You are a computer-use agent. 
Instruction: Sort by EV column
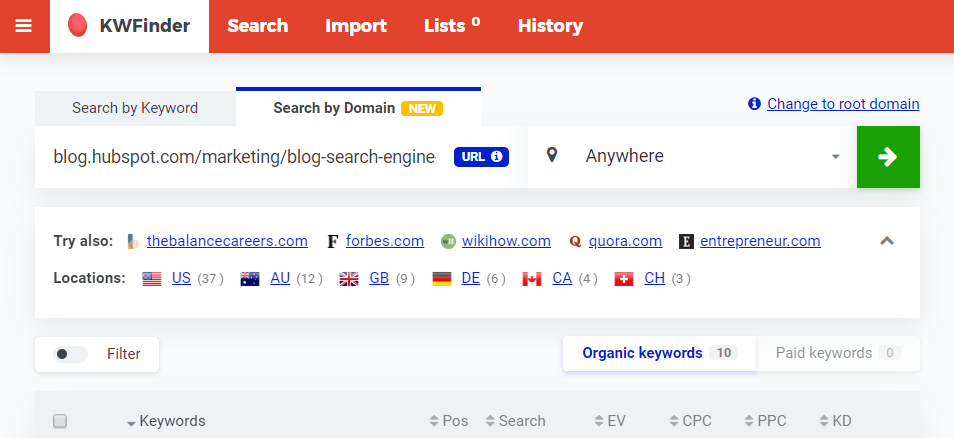(x=610, y=421)
